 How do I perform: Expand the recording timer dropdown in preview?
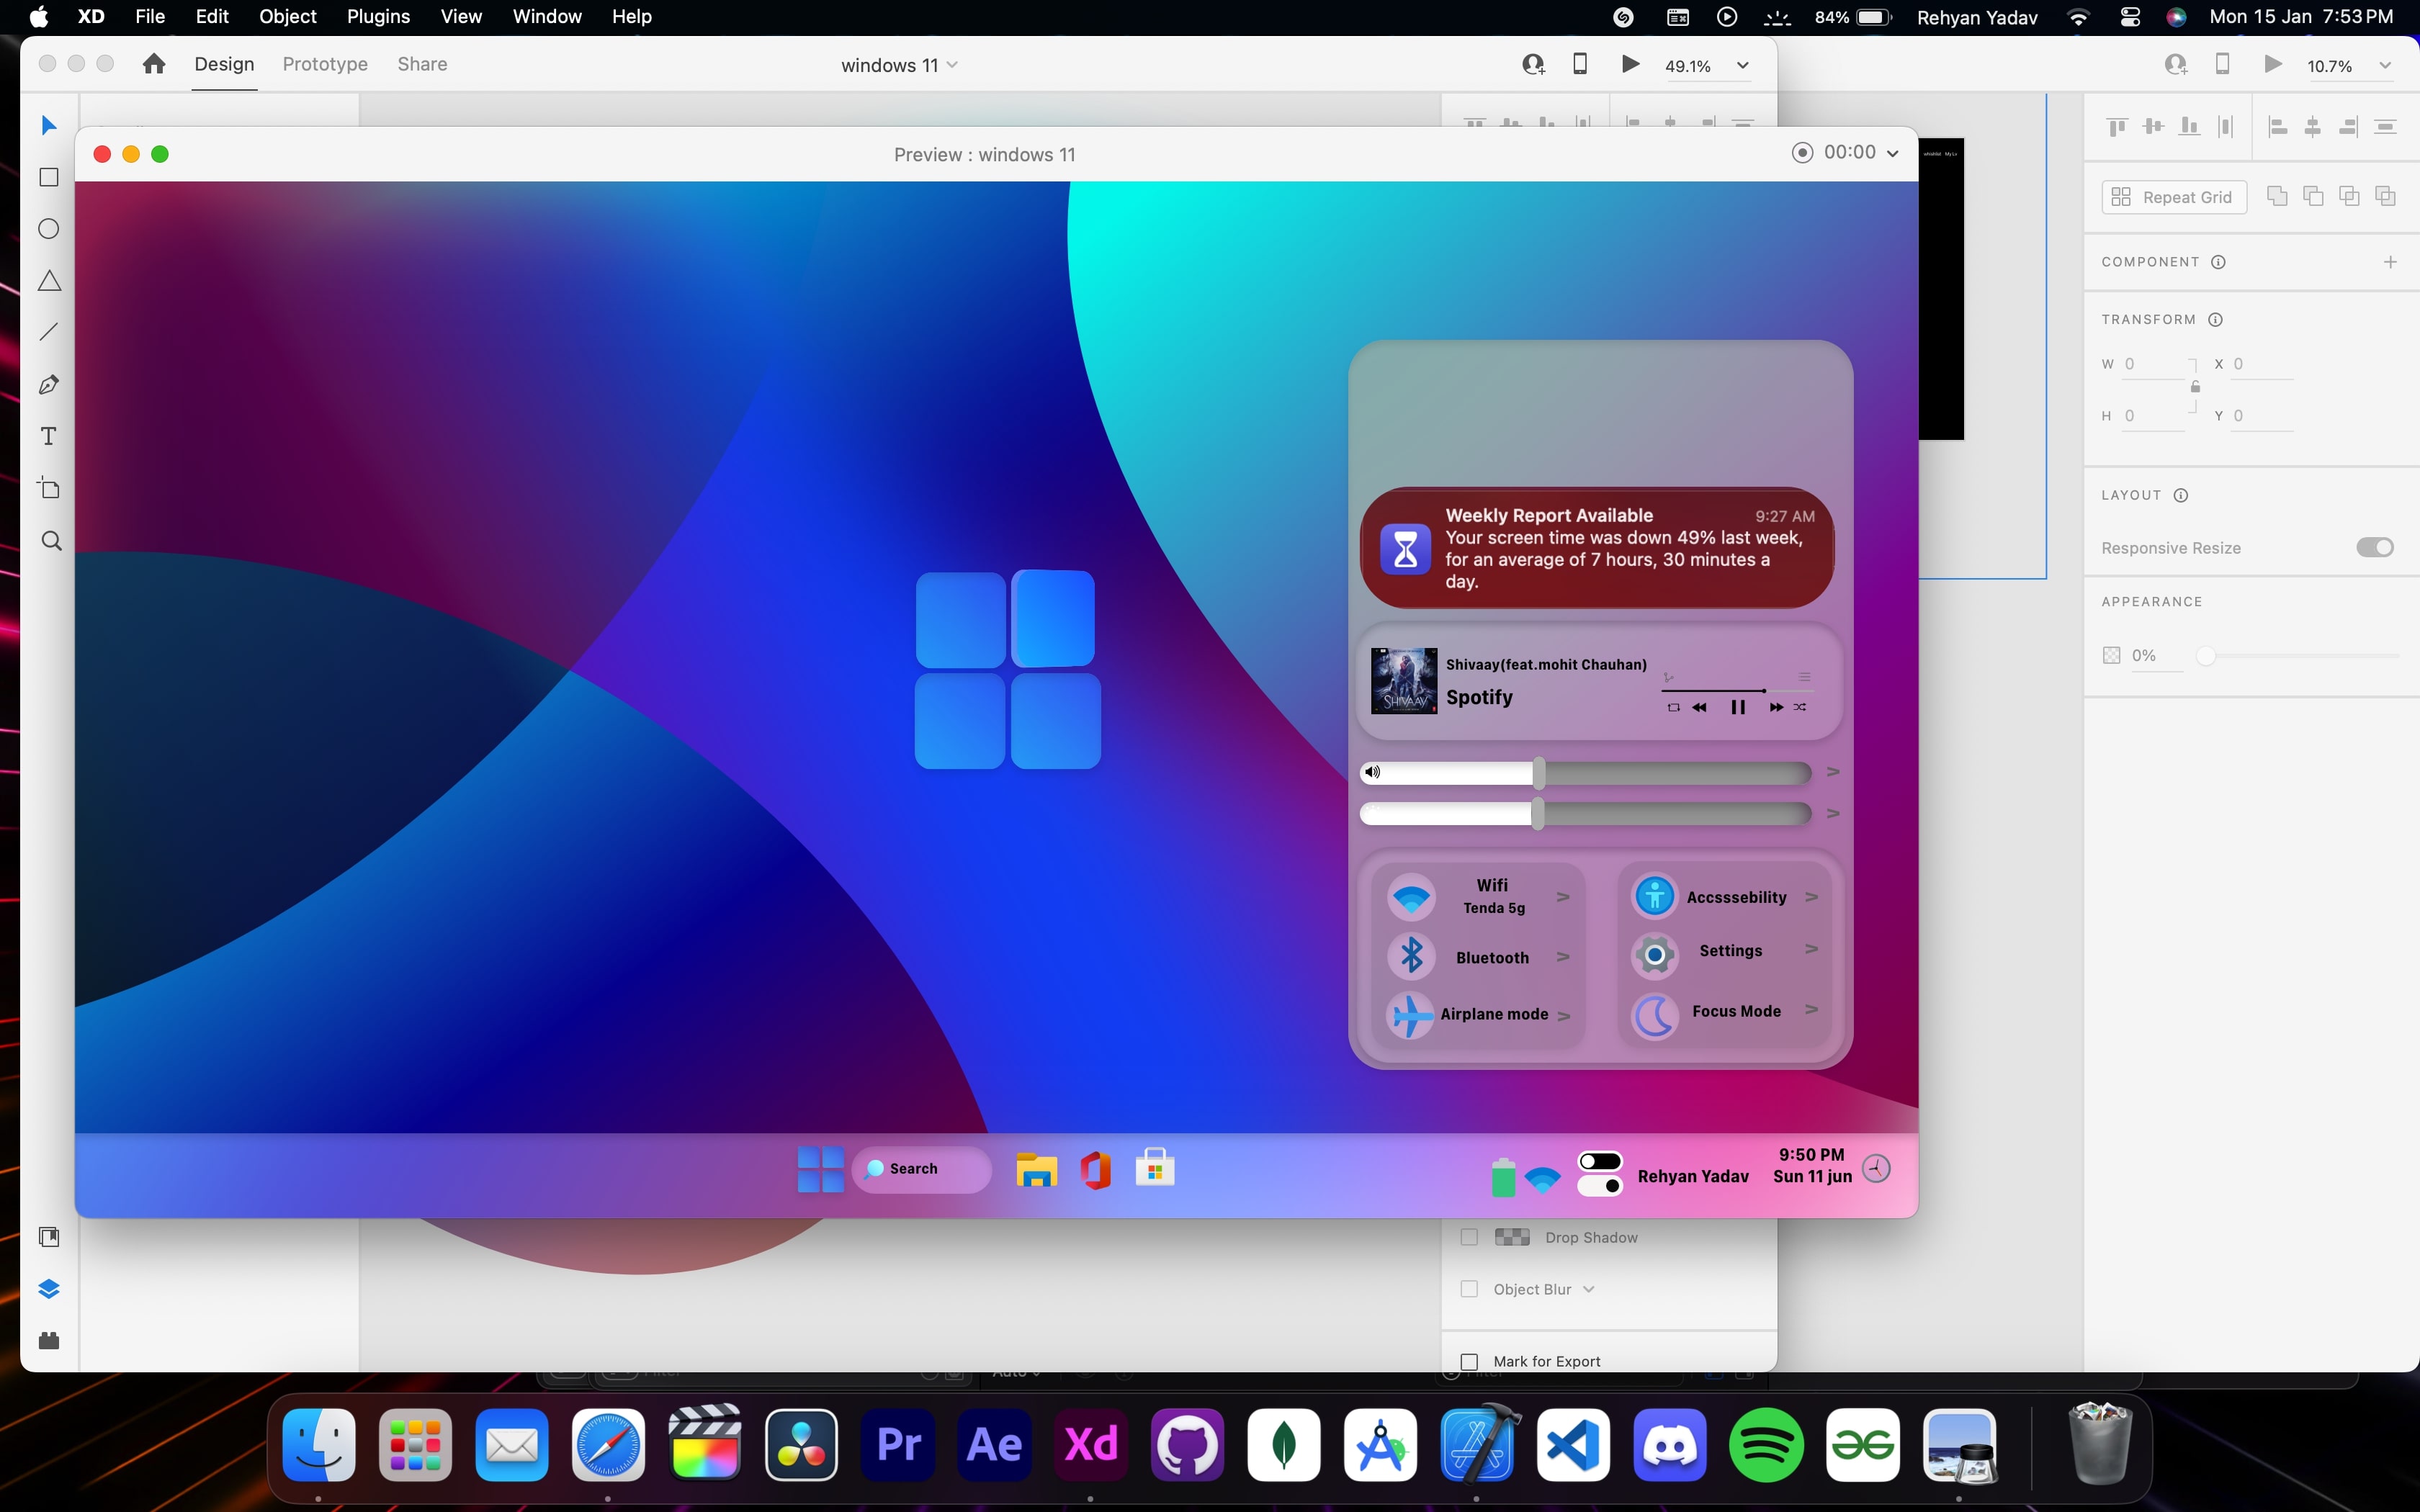(x=1892, y=154)
